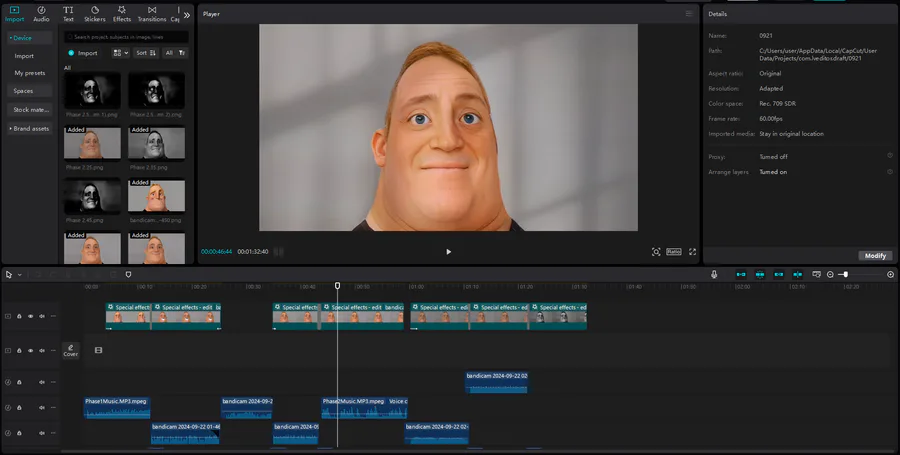Click the current timecode 00:00:46:44

click(x=216, y=252)
